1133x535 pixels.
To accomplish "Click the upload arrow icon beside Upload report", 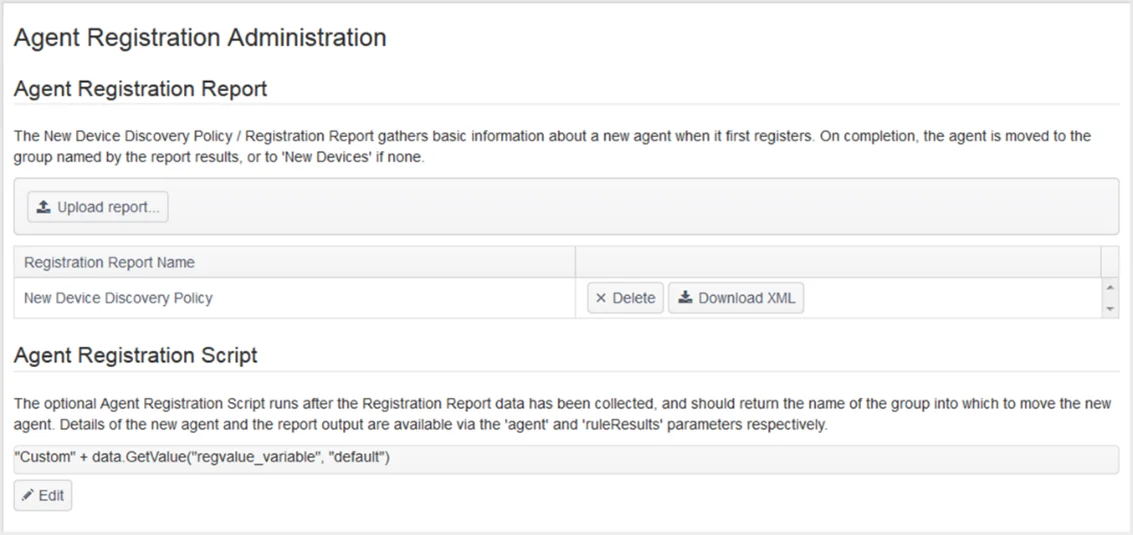I will pyautogui.click(x=43, y=207).
